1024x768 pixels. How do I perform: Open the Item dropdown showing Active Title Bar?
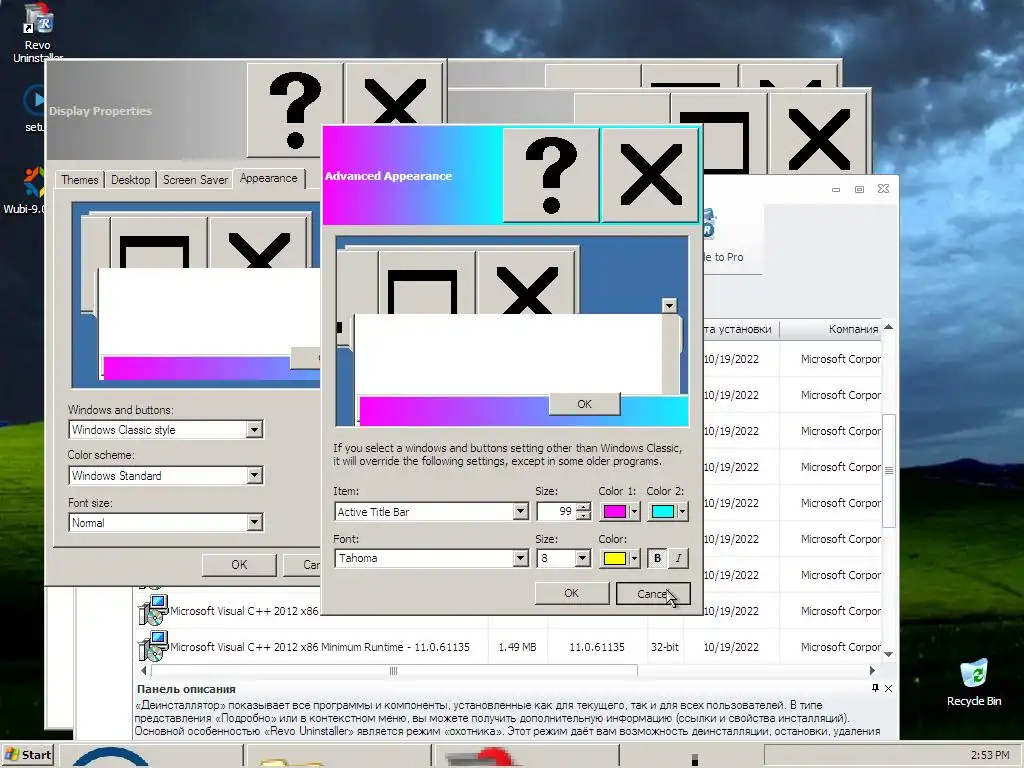tap(520, 511)
